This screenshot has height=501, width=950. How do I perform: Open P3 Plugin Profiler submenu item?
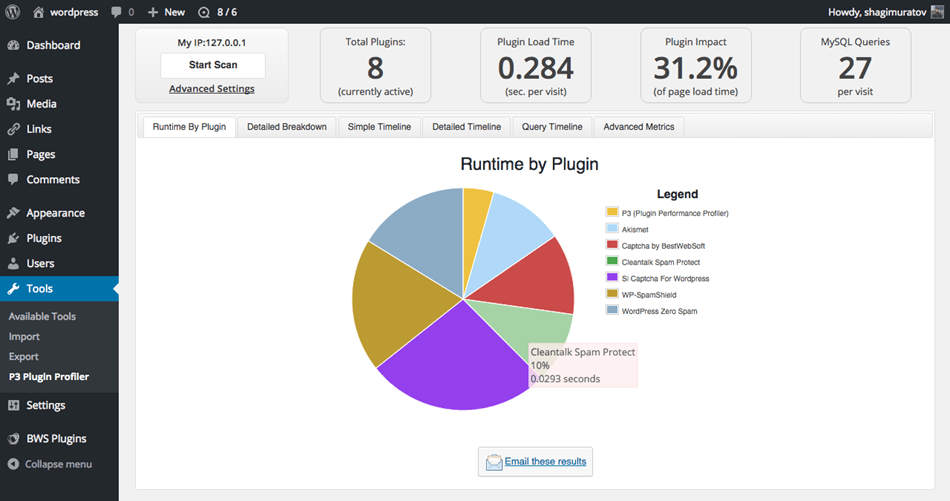(x=49, y=376)
